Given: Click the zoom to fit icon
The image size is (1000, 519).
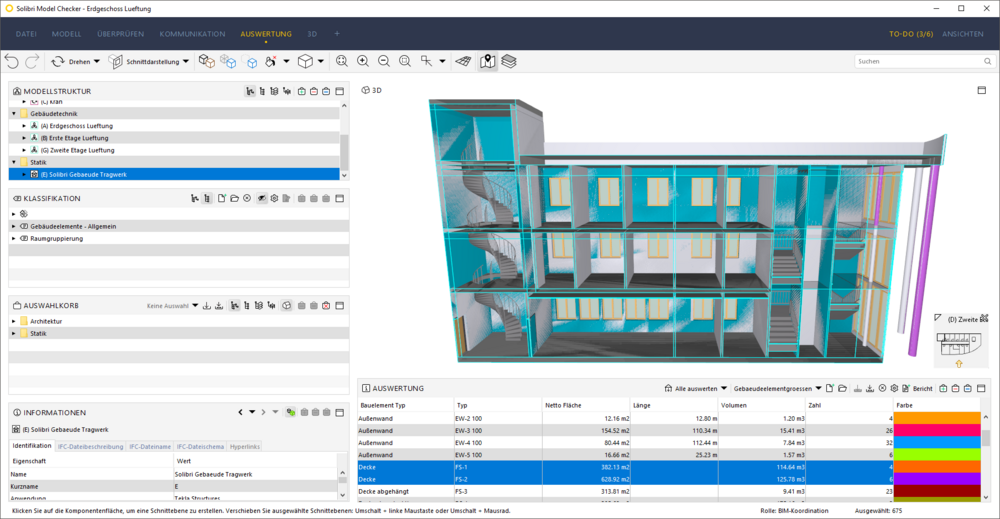Looking at the screenshot, I should point(342,61).
